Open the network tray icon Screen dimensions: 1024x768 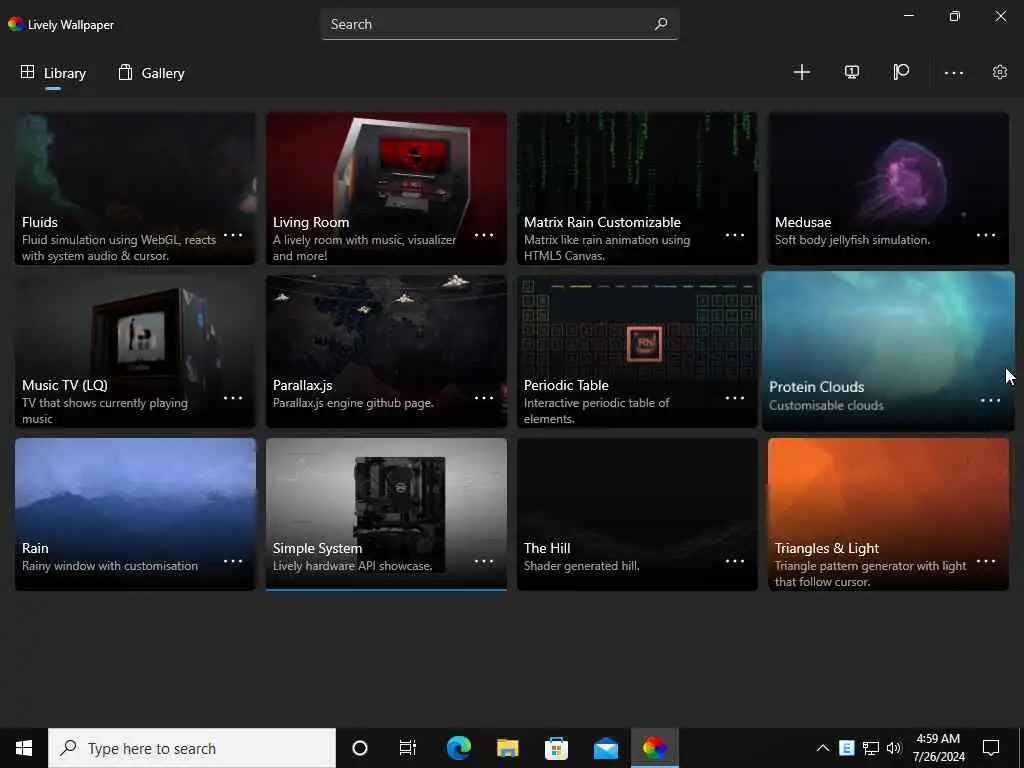coord(871,748)
